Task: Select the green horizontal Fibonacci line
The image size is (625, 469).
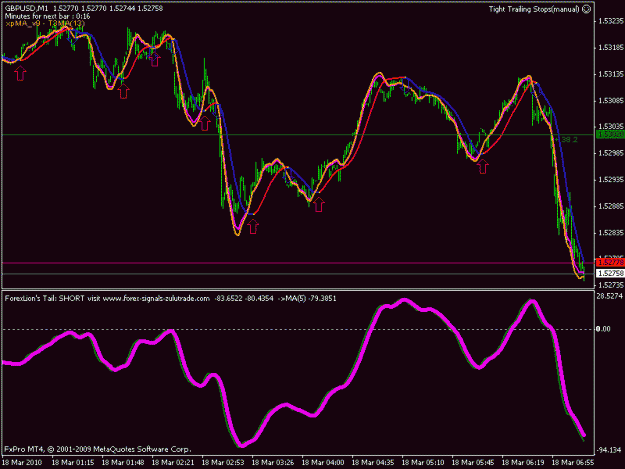Action: coord(298,135)
